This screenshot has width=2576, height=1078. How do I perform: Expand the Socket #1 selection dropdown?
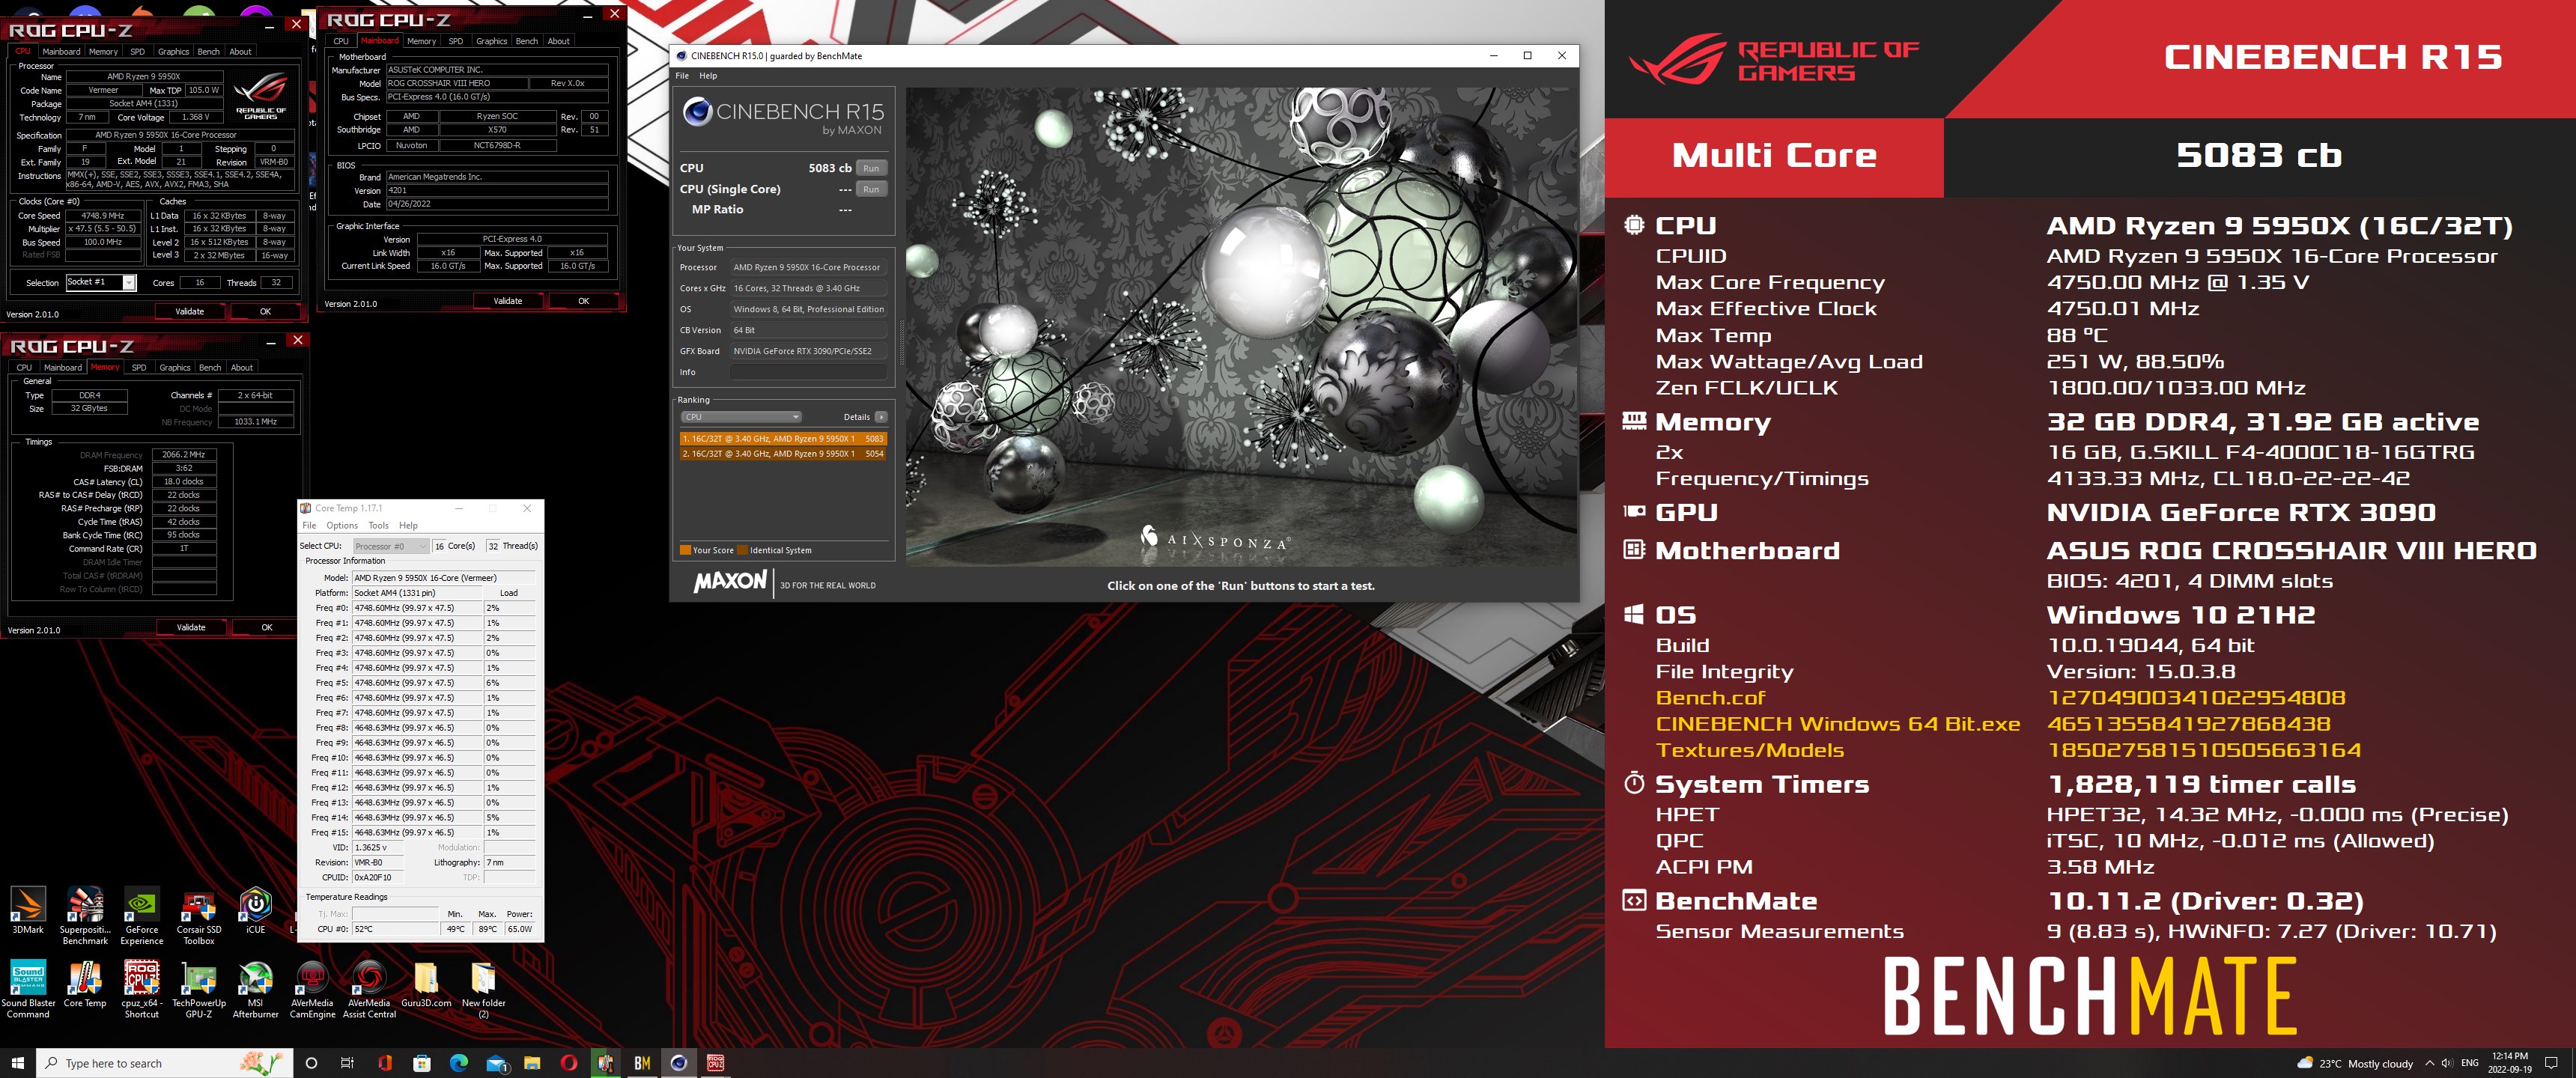point(129,283)
